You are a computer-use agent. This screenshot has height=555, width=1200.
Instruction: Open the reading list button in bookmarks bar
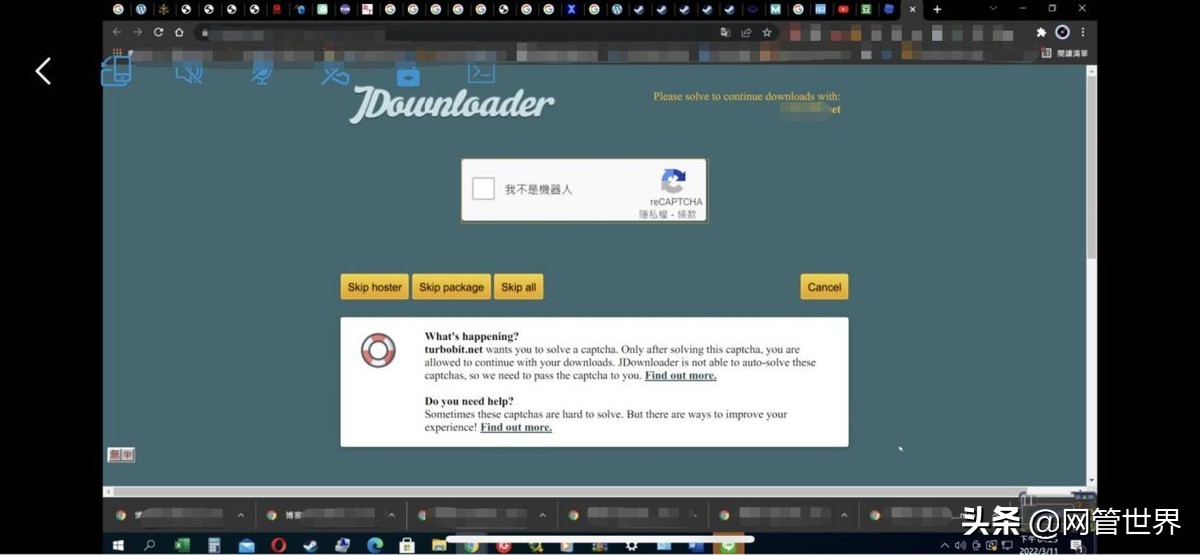point(1067,53)
